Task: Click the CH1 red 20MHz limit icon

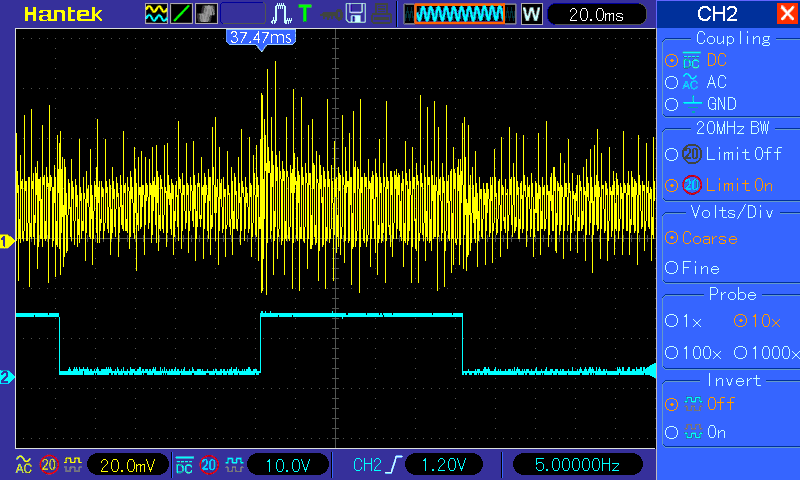Action: (x=49, y=465)
